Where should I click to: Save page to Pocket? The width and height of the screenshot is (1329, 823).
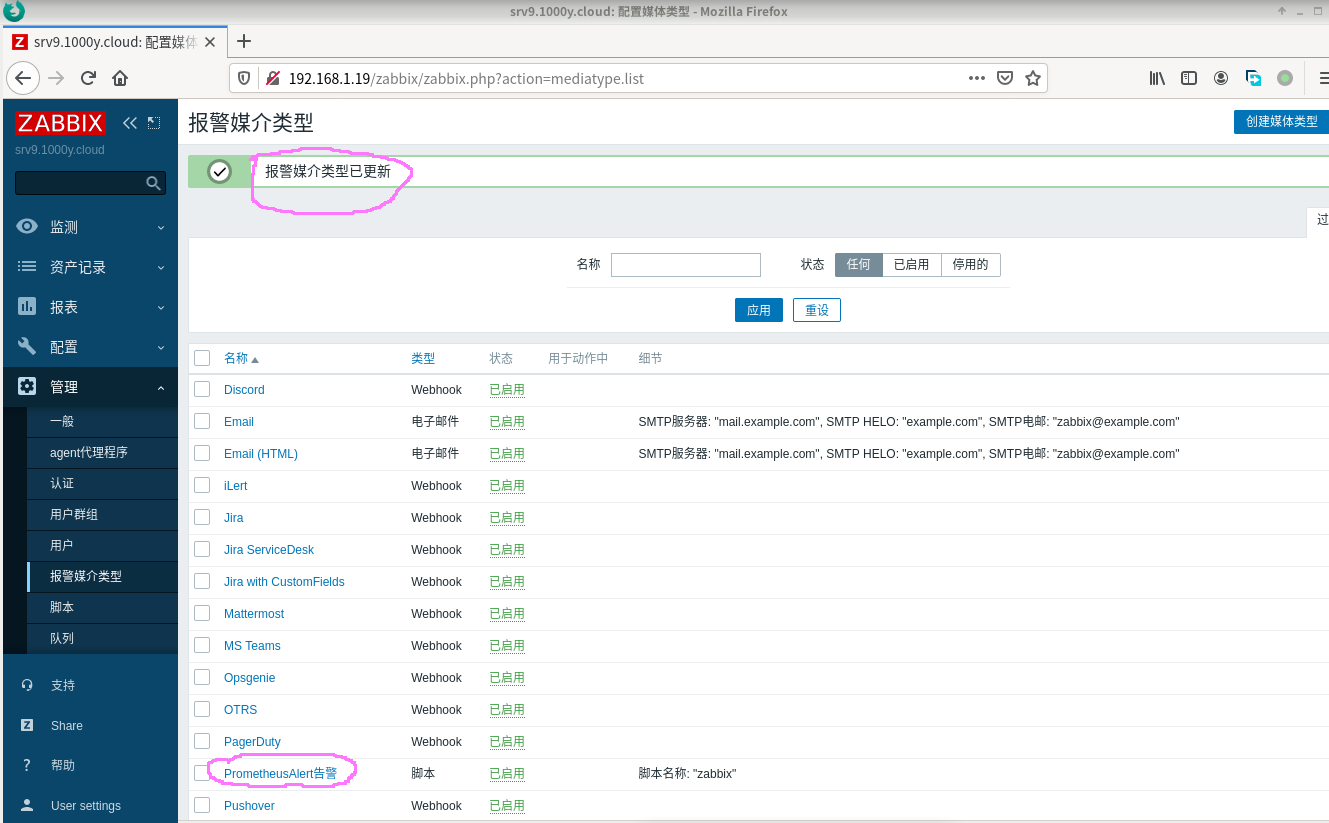coord(1005,78)
